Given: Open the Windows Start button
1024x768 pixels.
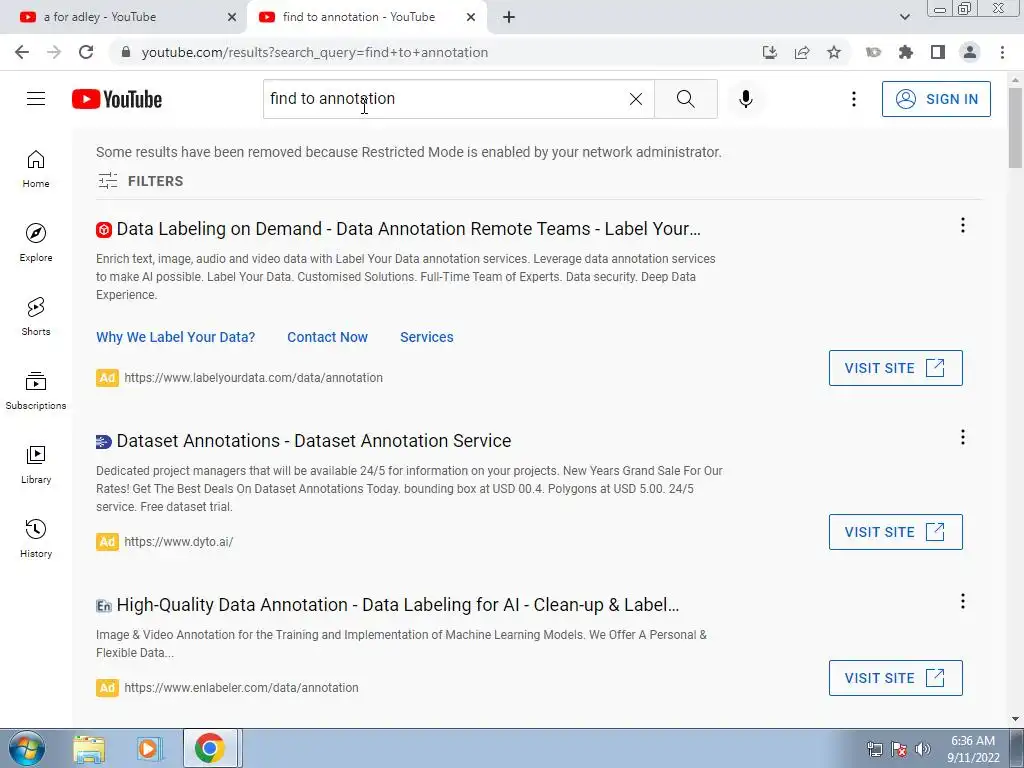Looking at the screenshot, I should pyautogui.click(x=26, y=748).
